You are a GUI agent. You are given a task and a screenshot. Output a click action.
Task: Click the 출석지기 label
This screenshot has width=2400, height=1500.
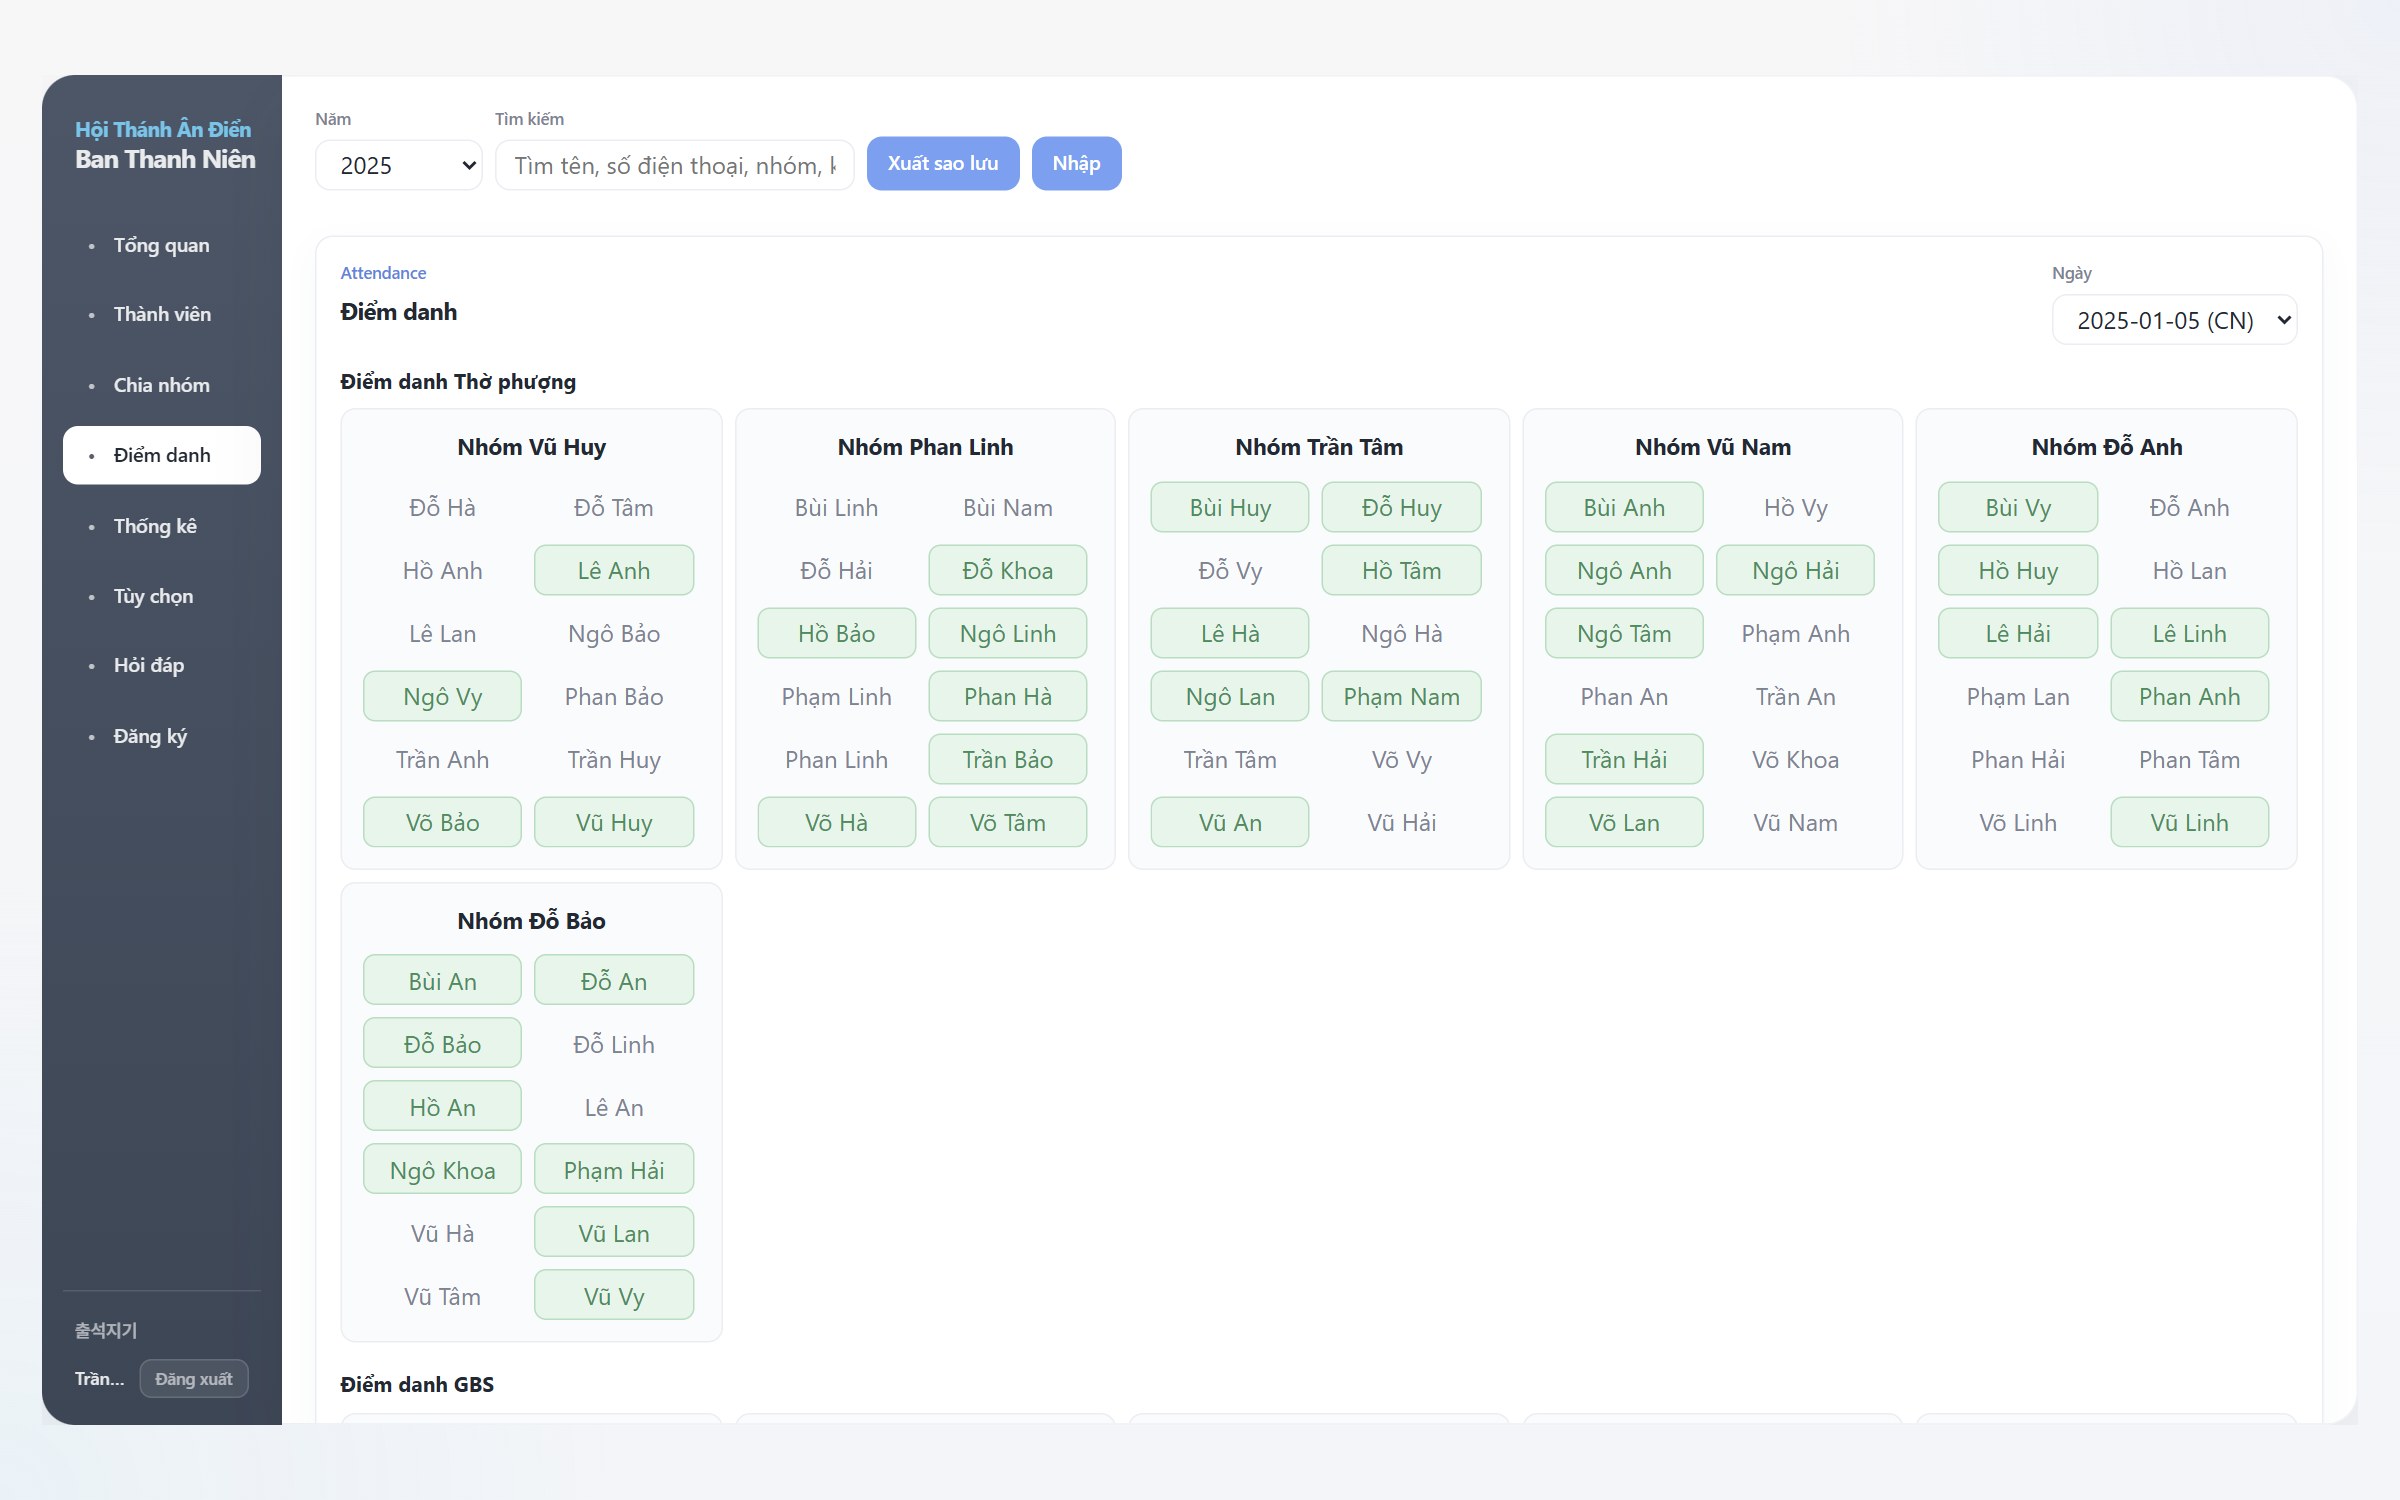(106, 1330)
